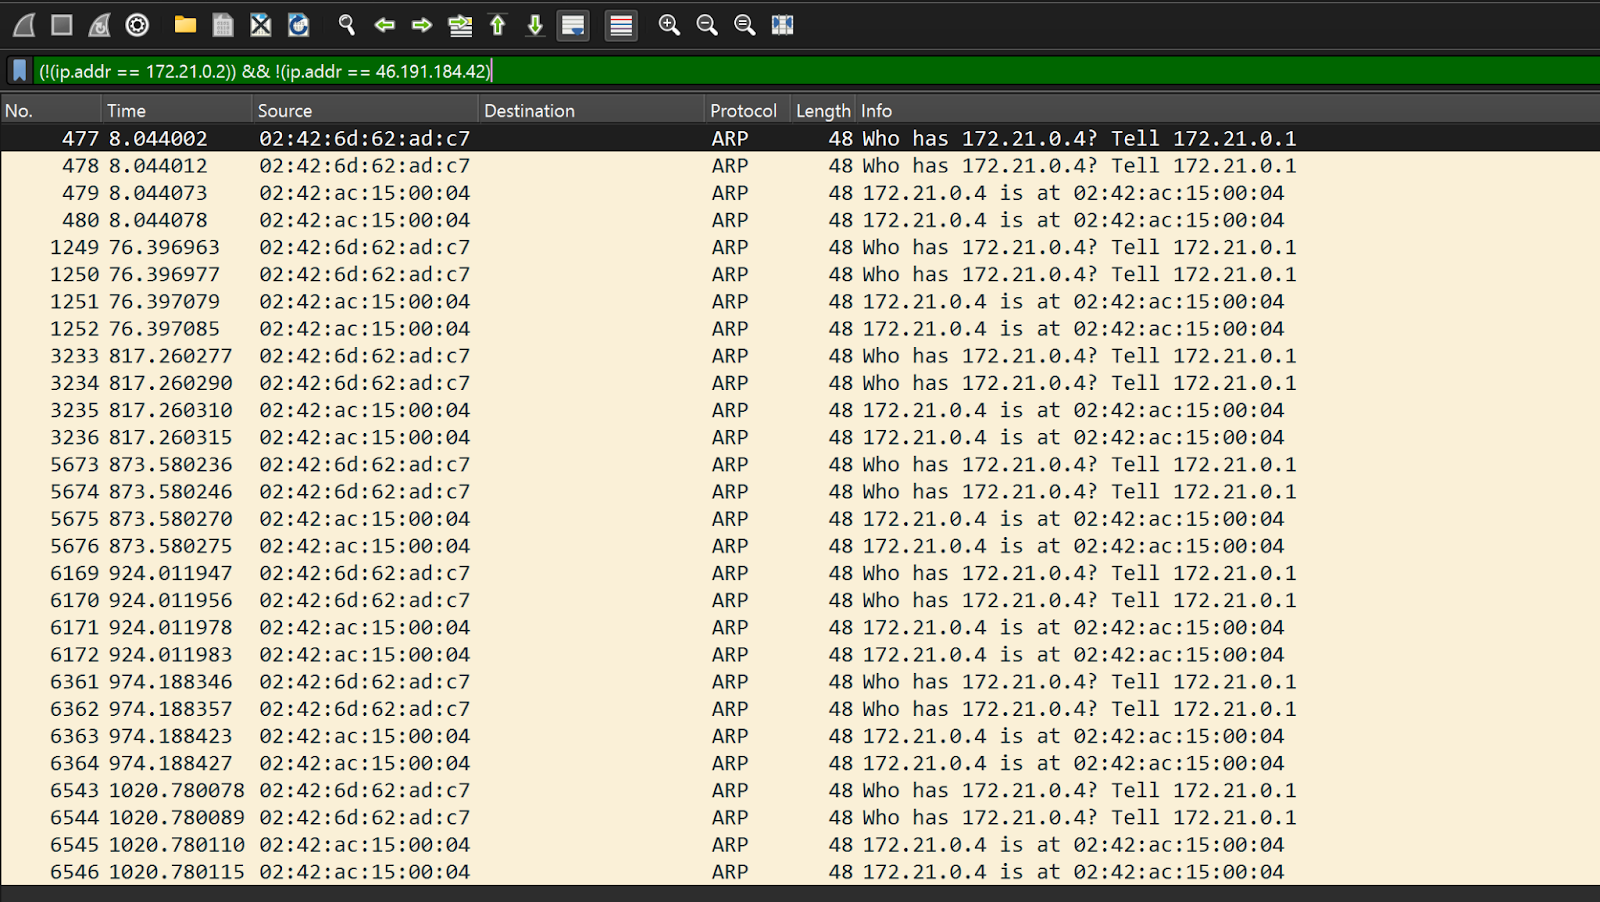Sort packets by the Destination column
The image size is (1600, 902).
pyautogui.click(x=592, y=110)
